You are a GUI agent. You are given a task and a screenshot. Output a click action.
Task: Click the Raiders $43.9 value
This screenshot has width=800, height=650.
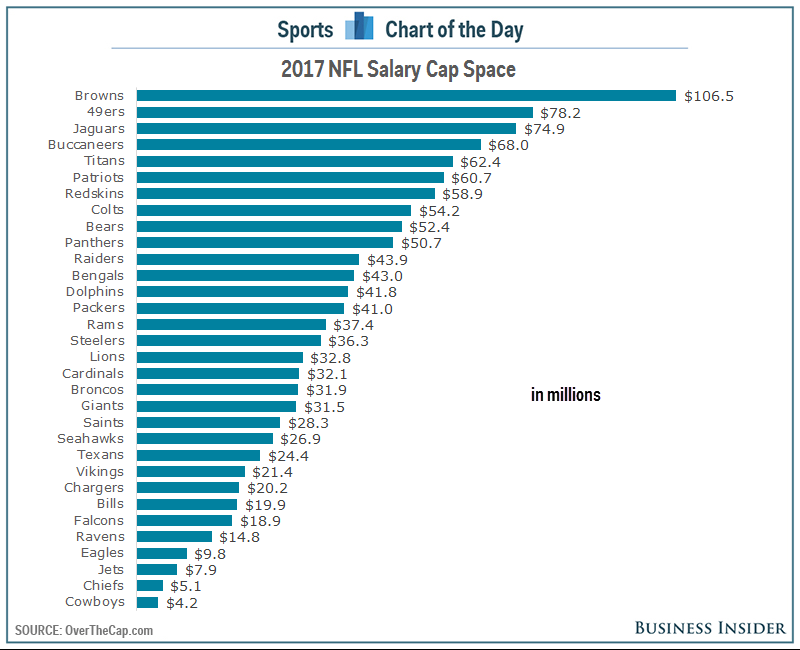[x=387, y=260]
